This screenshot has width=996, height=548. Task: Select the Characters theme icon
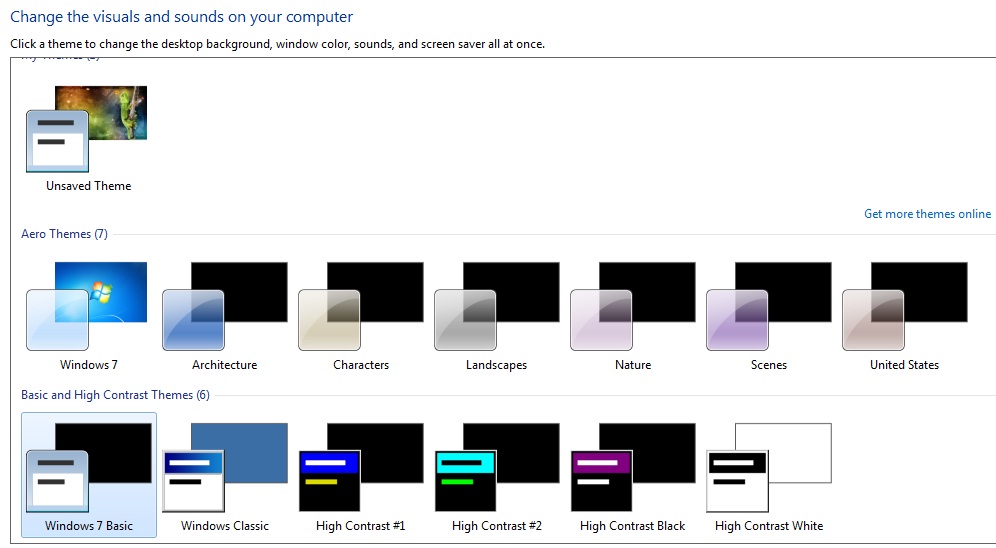click(361, 306)
